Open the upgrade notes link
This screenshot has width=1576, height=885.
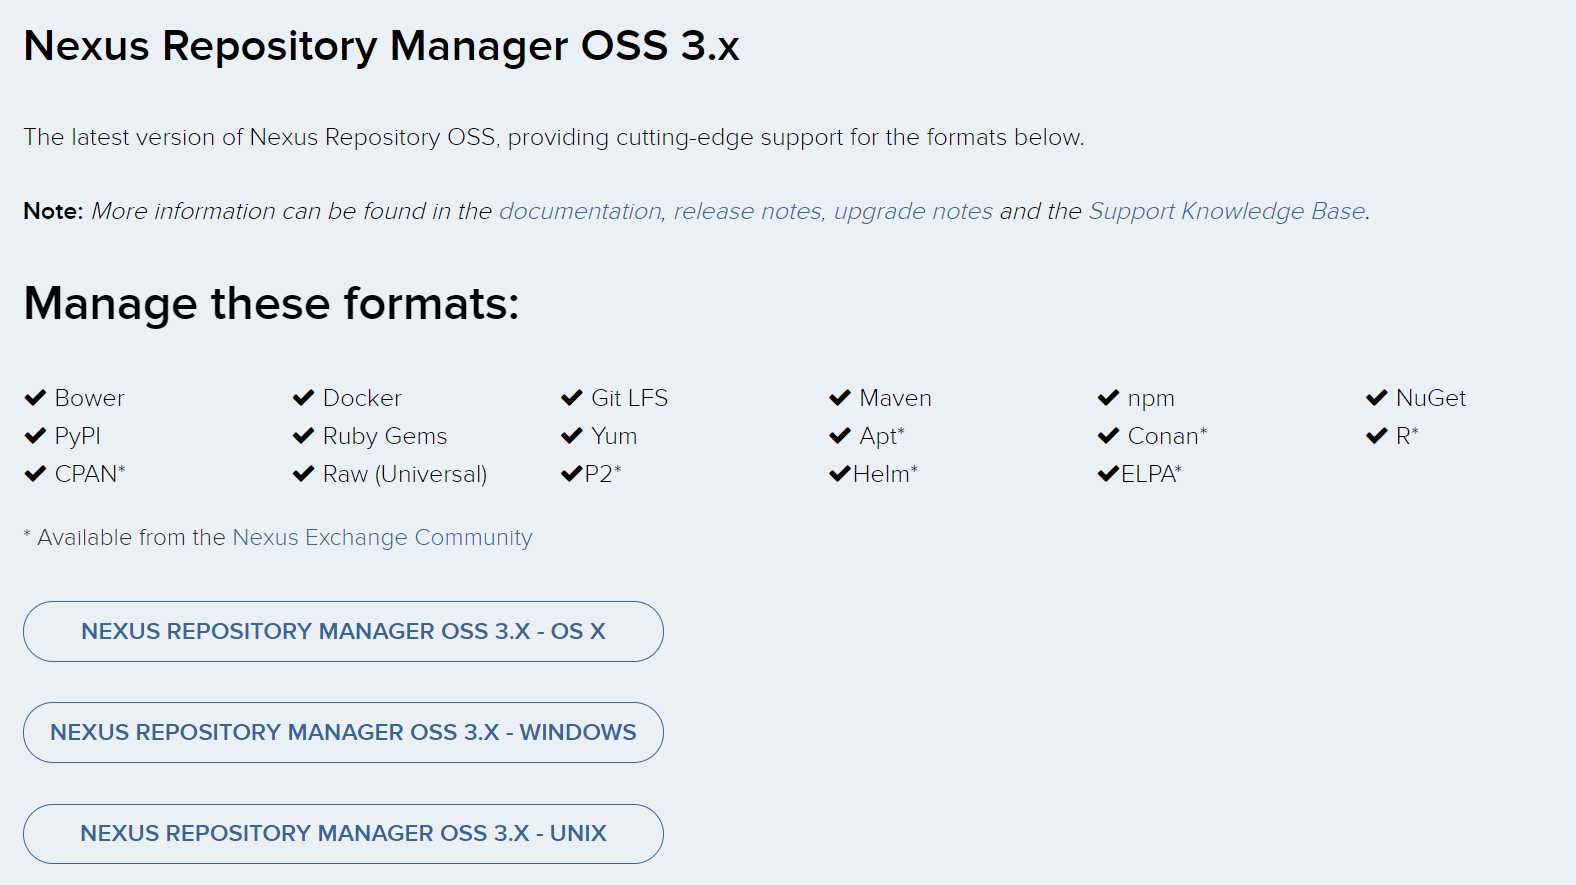click(x=913, y=211)
